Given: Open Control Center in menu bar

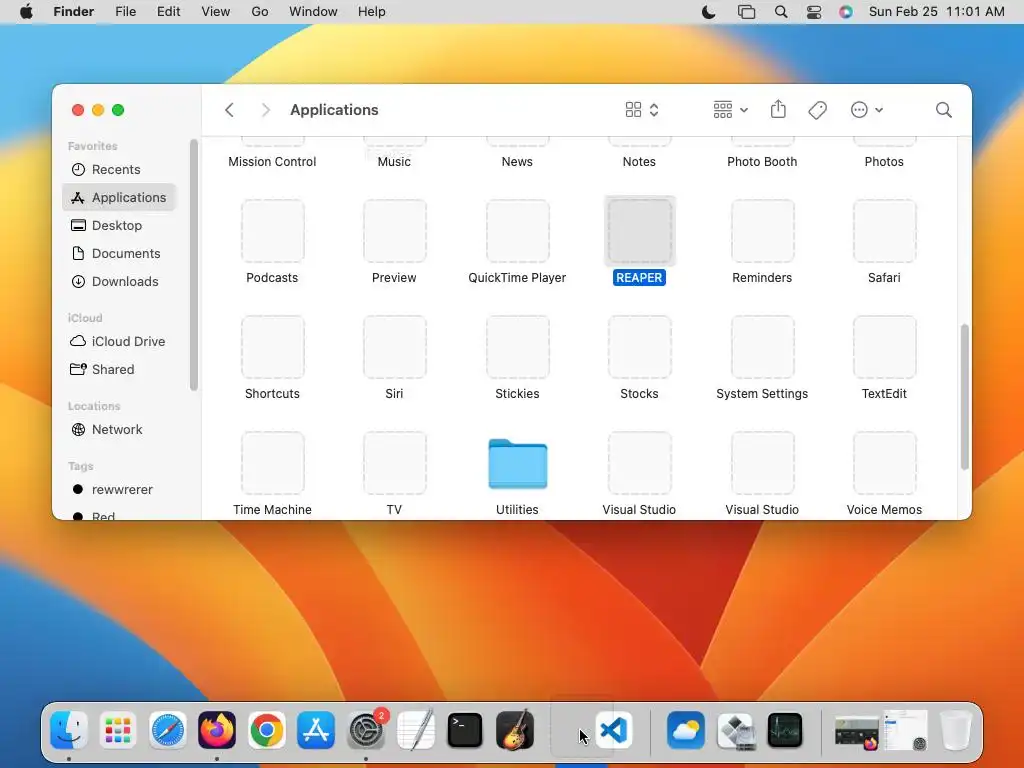Looking at the screenshot, I should [814, 12].
